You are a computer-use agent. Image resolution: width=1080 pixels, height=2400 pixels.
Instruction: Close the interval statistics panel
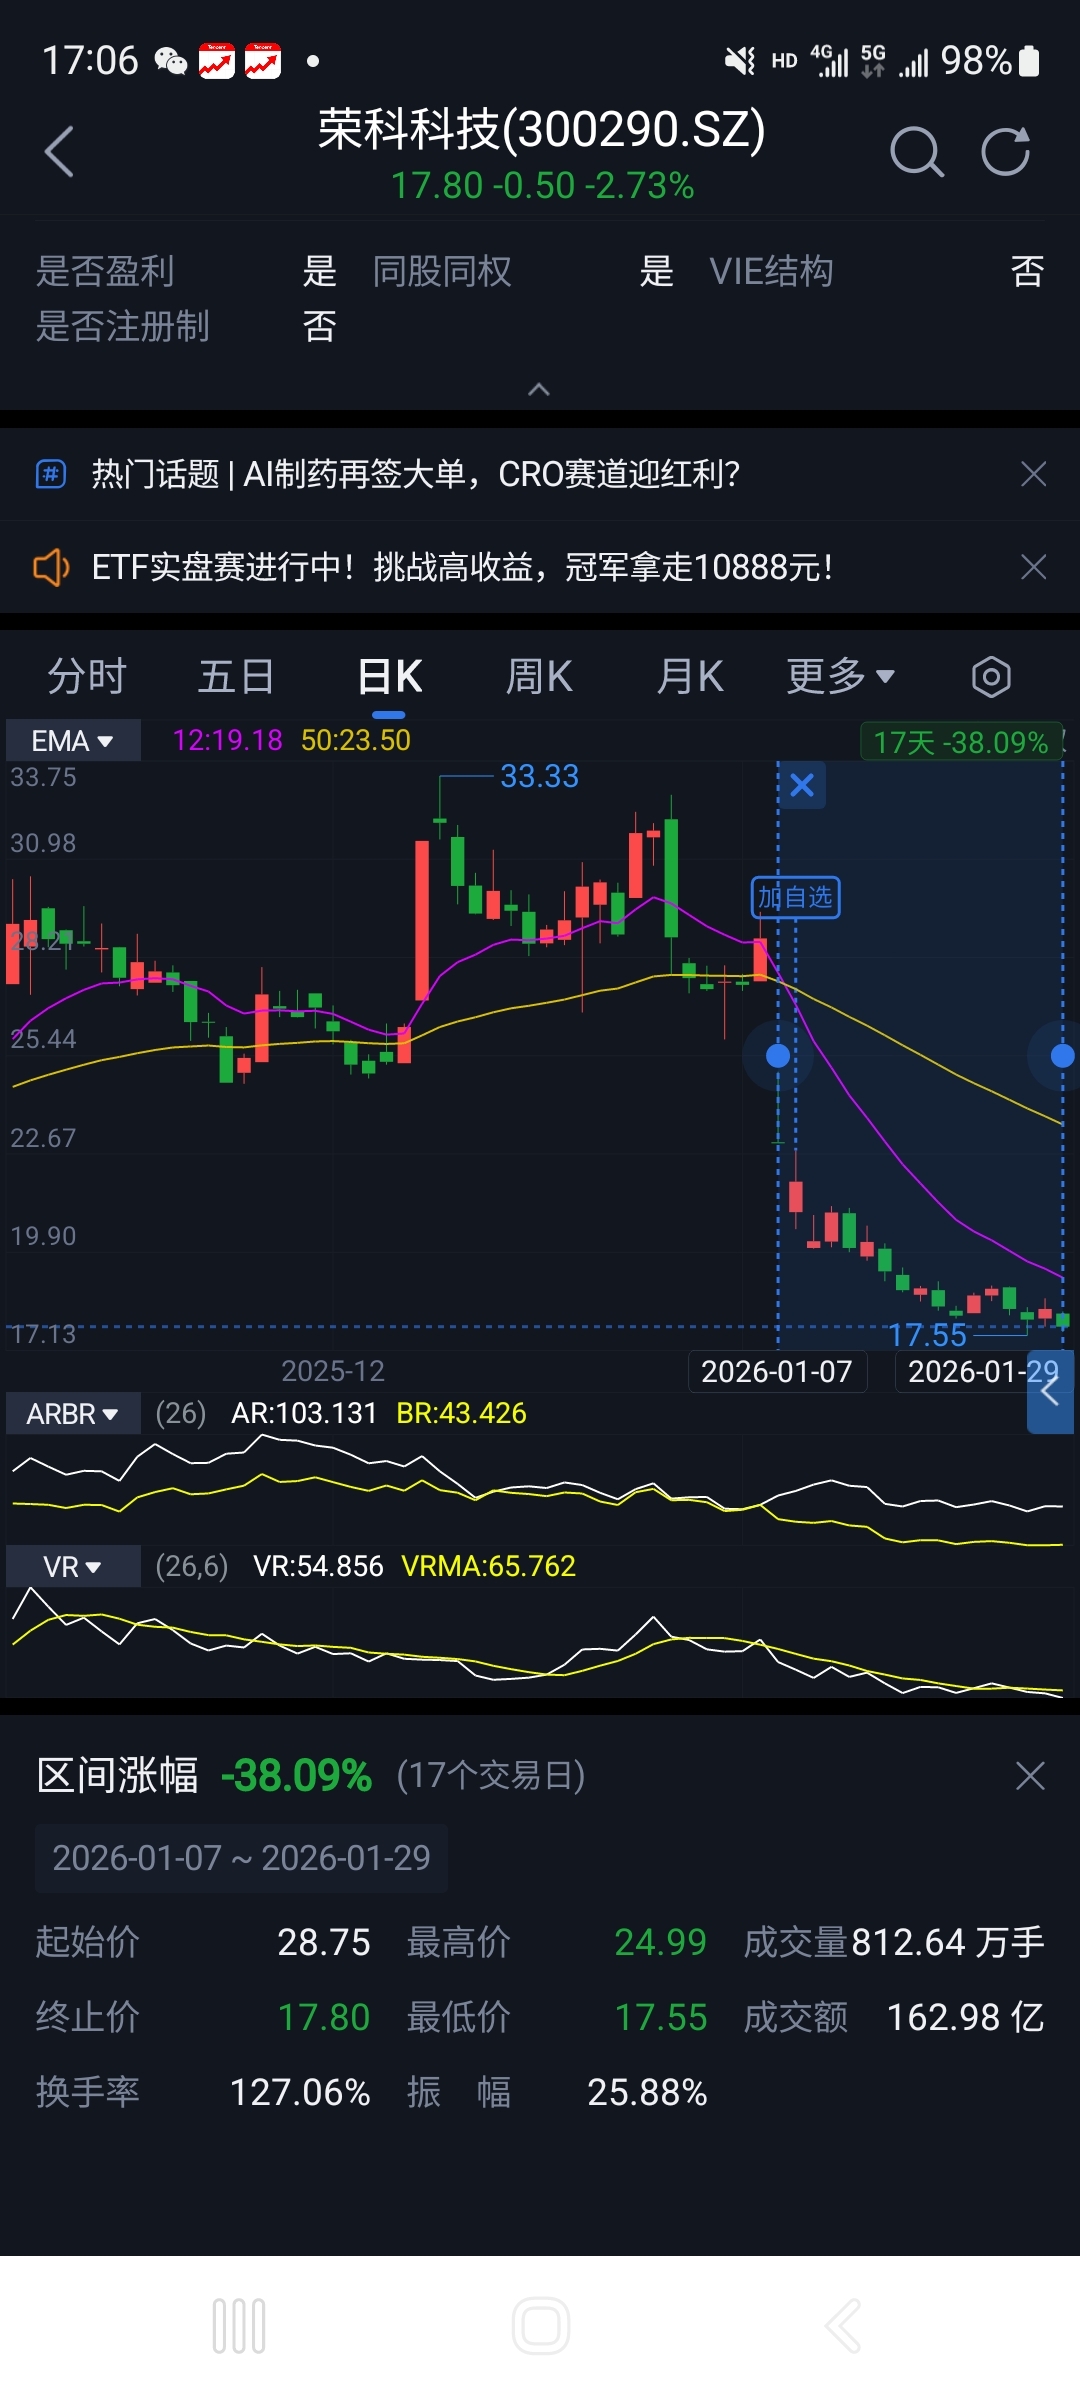pyautogui.click(x=1030, y=1776)
